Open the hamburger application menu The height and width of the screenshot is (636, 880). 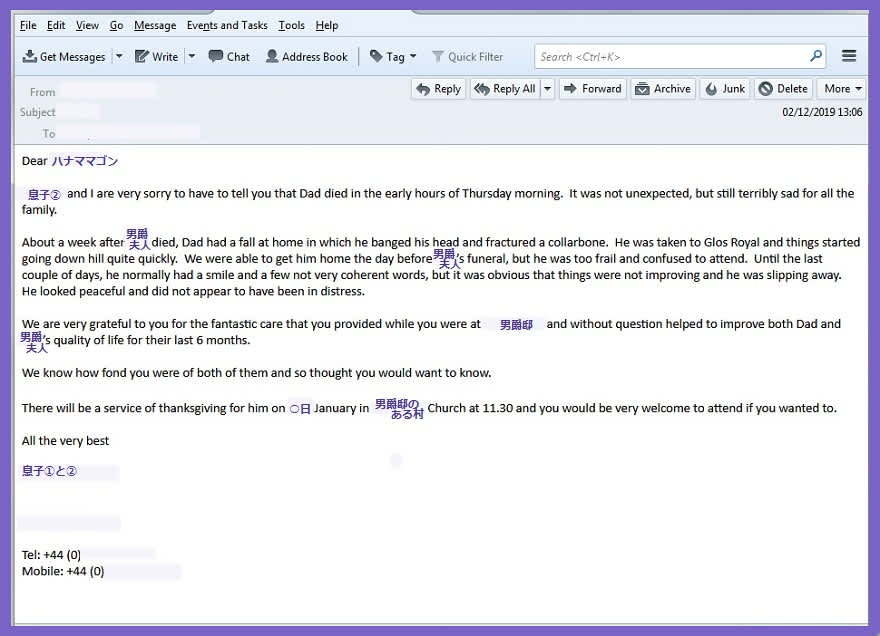849,56
